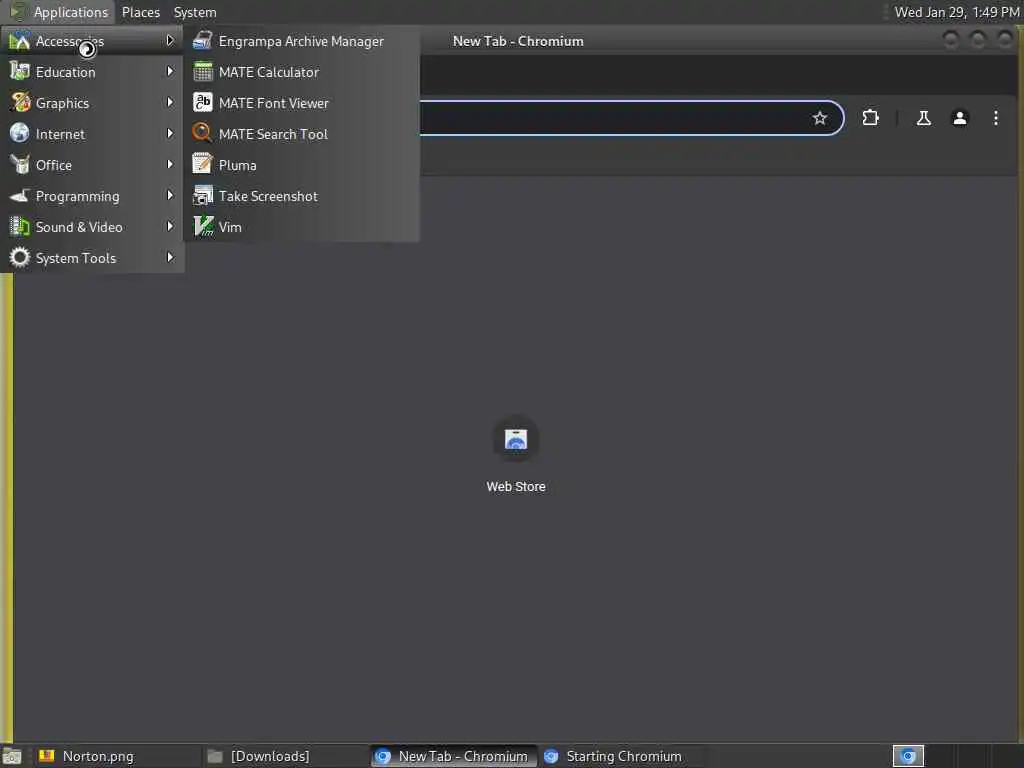The width and height of the screenshot is (1024, 768).
Task: Open the Places menu
Action: [x=140, y=12]
